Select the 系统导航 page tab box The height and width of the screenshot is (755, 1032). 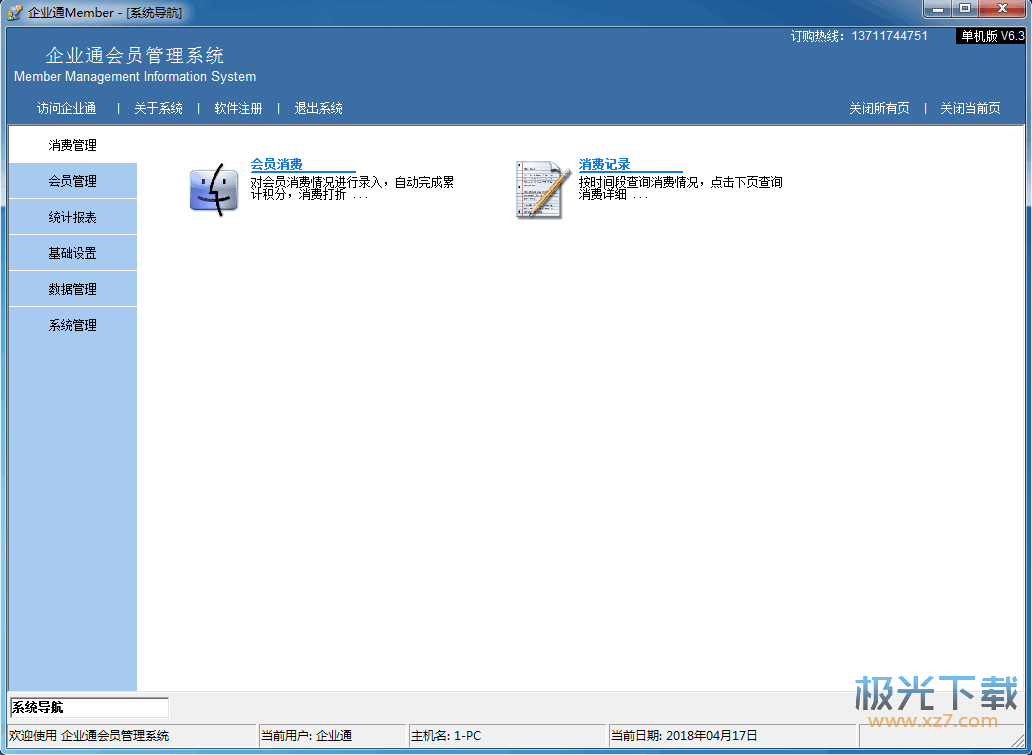point(89,708)
